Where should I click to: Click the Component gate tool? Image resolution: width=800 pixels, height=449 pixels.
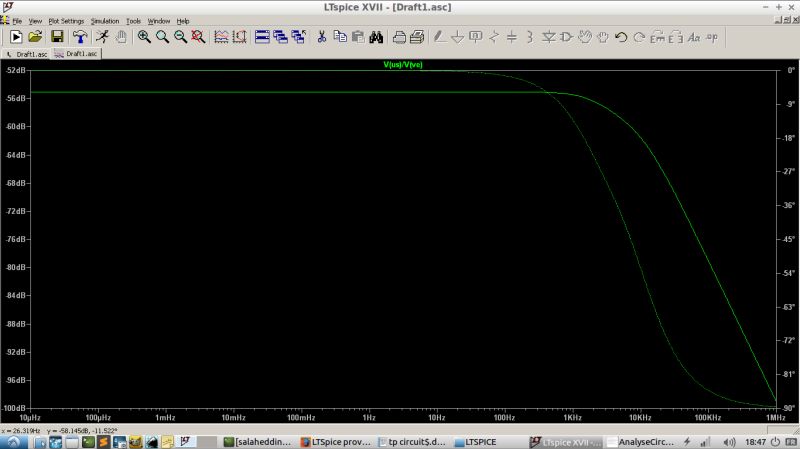(566, 37)
